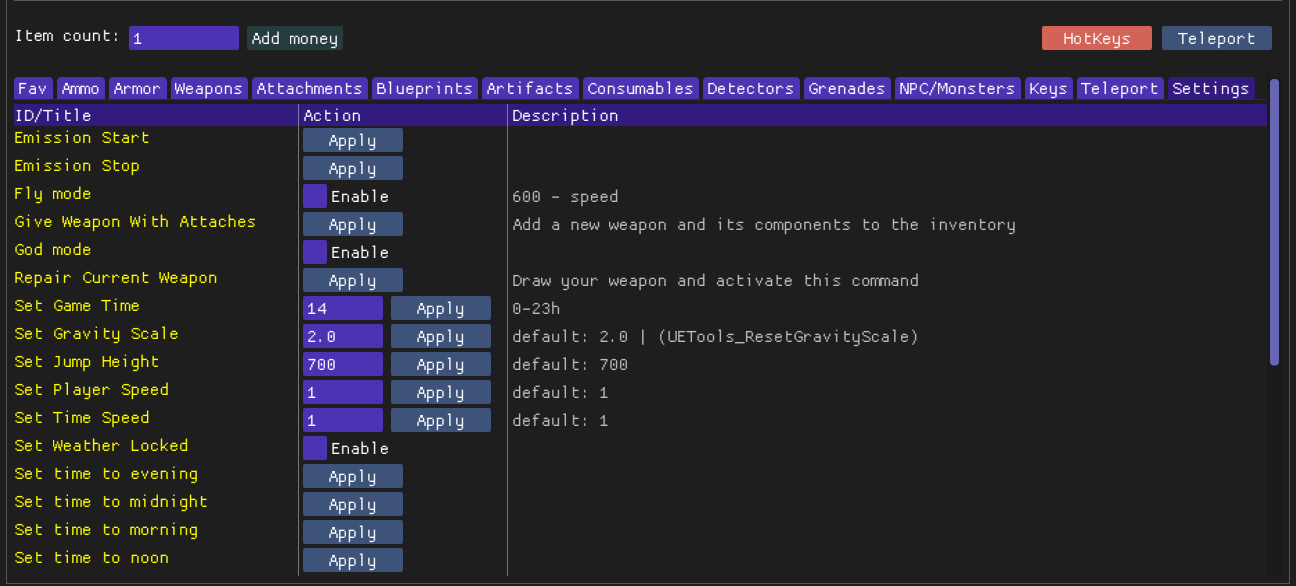Apply the Set Game Time value

440,308
